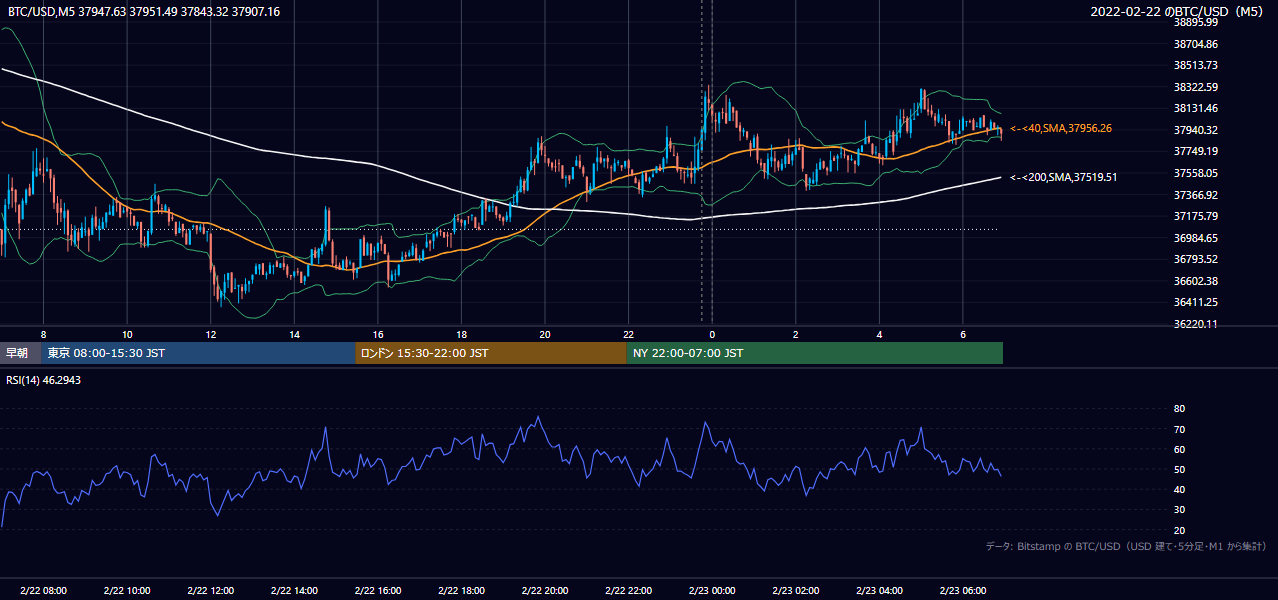
Task: Click the RSI(14) 46.2943 indicator label
Action: pos(43,380)
